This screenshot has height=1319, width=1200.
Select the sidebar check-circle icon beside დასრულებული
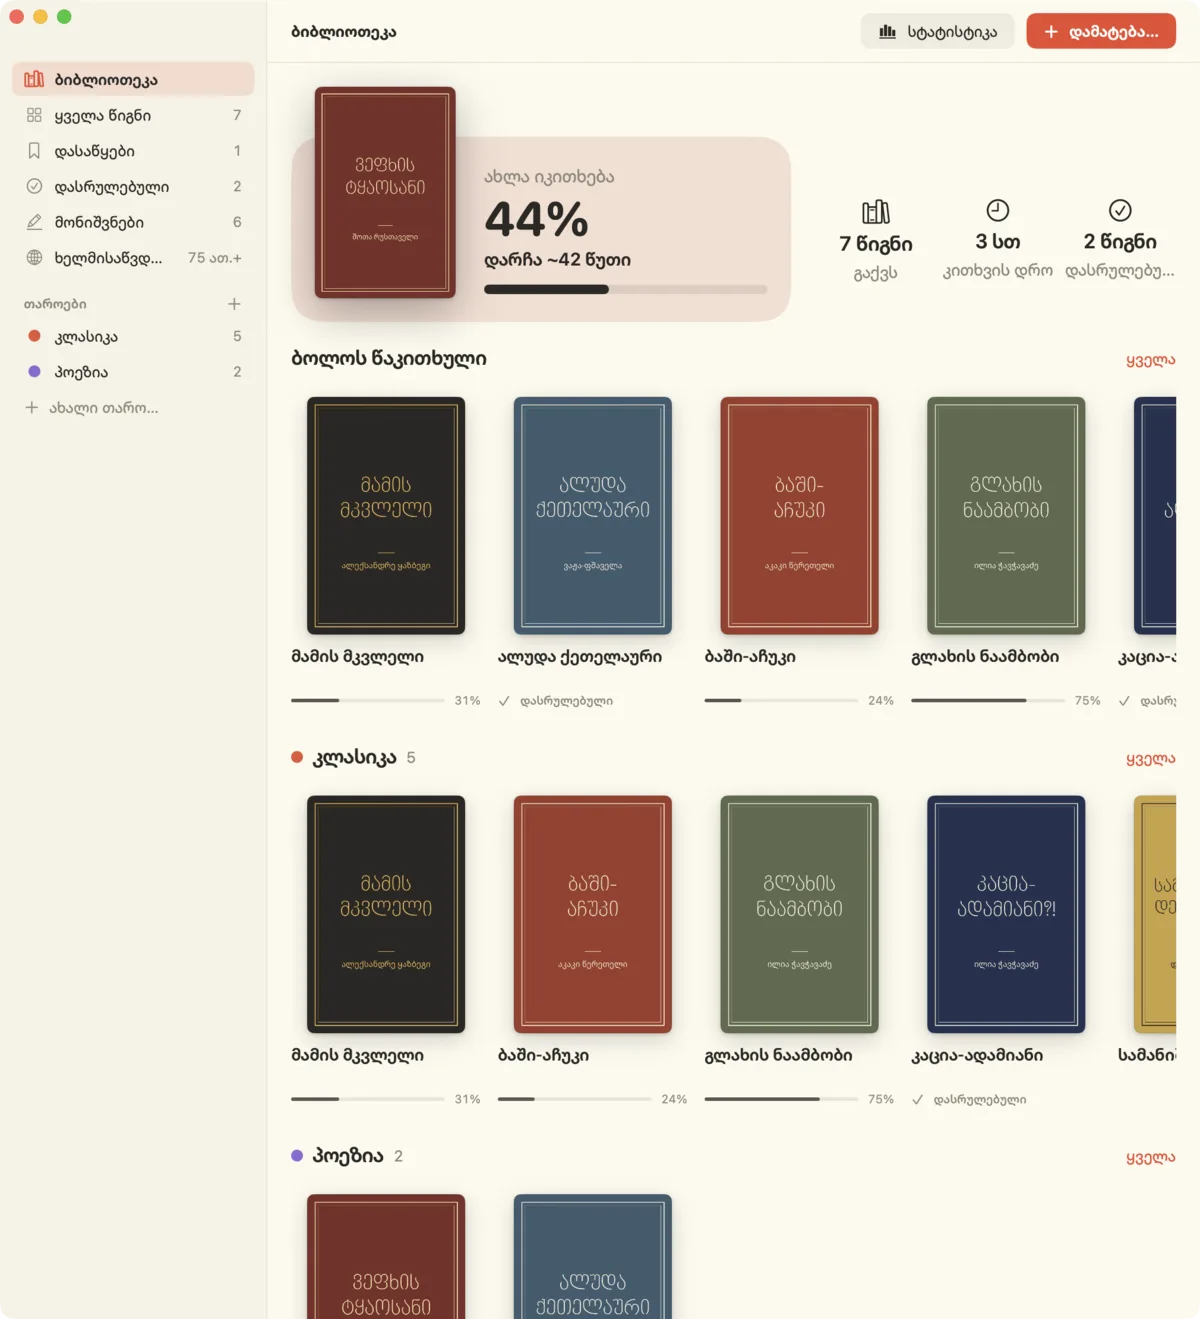click(x=34, y=186)
